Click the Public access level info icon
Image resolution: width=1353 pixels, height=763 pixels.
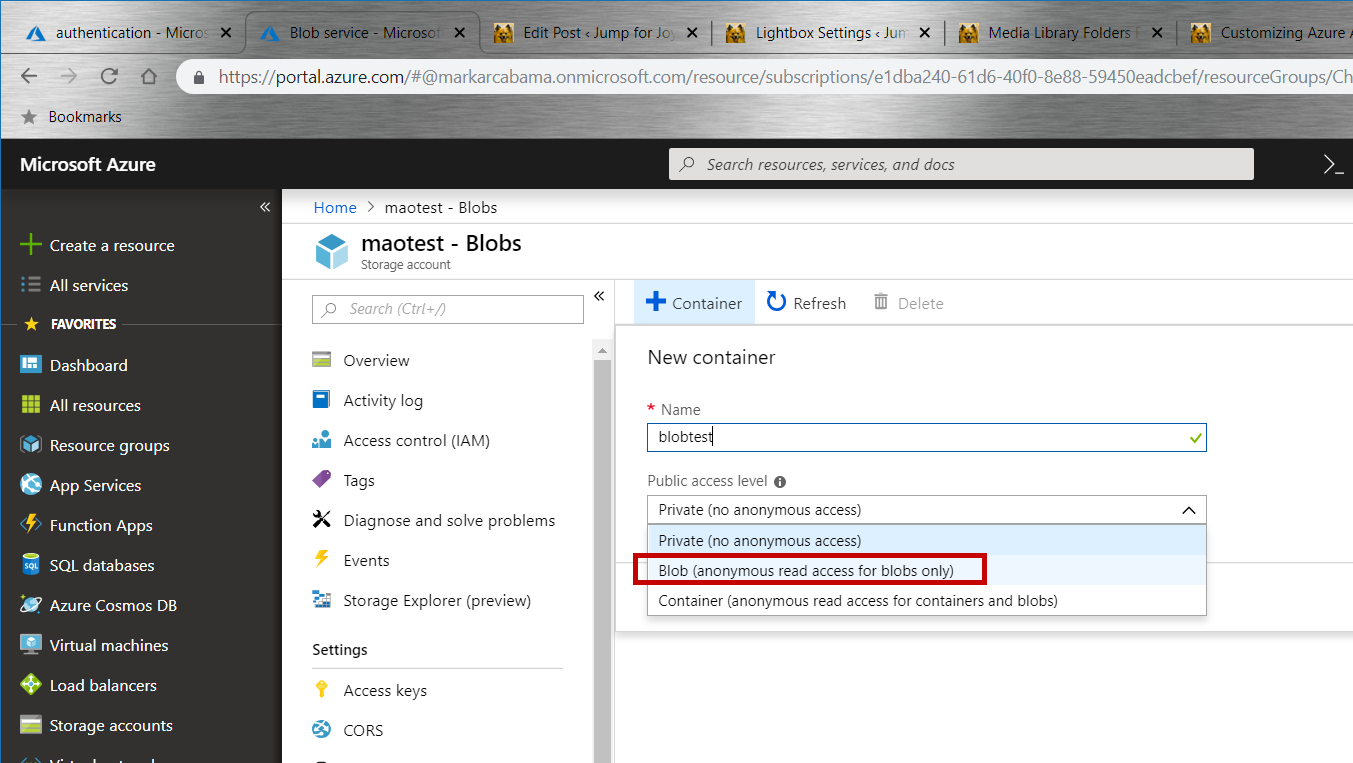[780, 481]
